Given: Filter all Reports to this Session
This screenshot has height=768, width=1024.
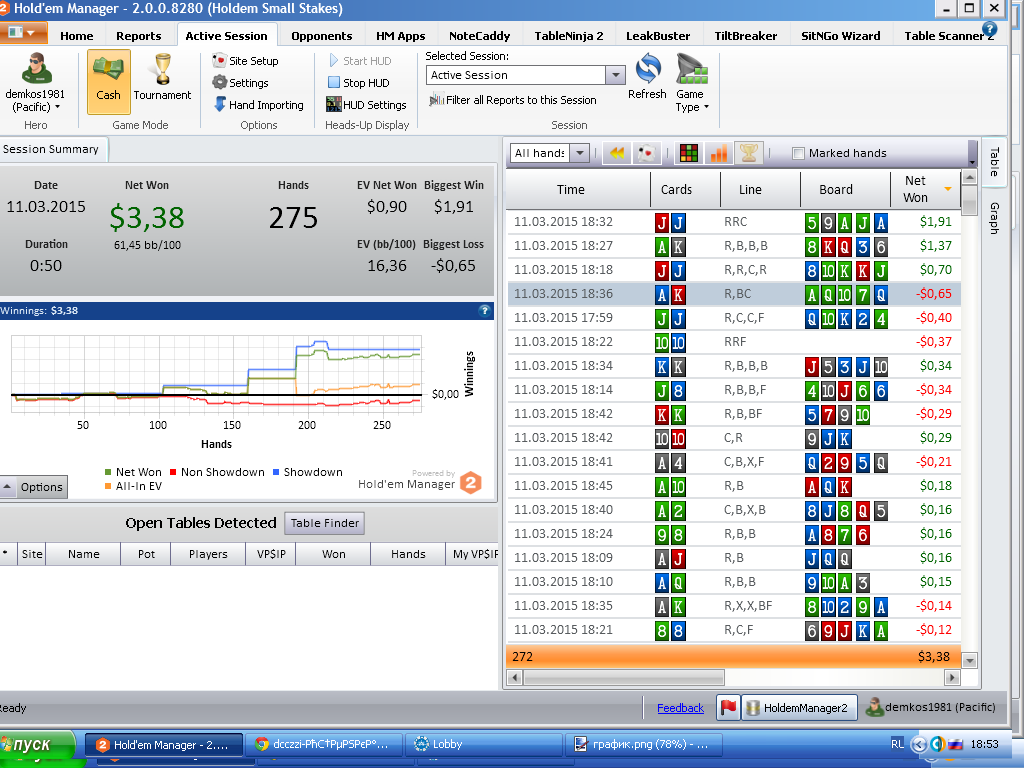Looking at the screenshot, I should [x=513, y=100].
